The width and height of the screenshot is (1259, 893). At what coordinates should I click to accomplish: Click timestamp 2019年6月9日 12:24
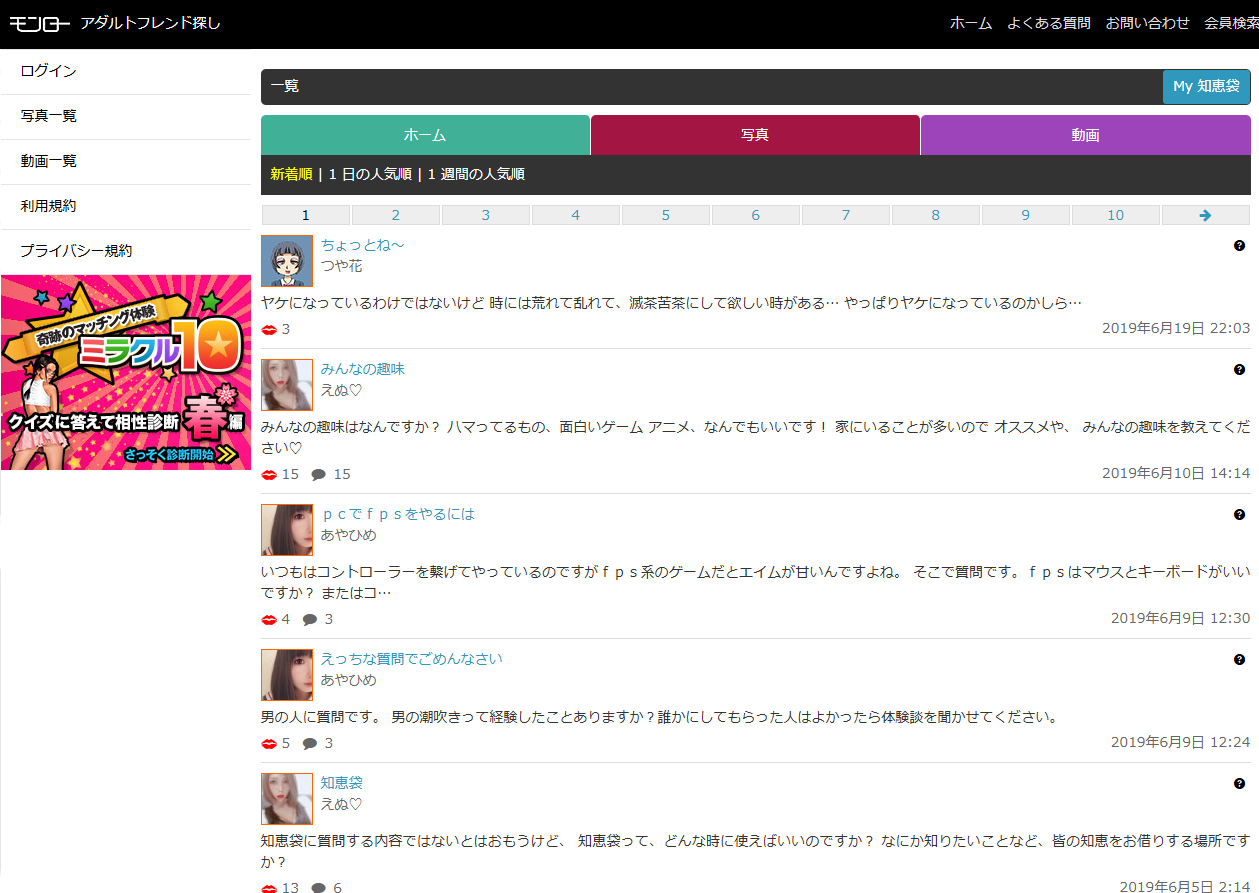[1181, 742]
